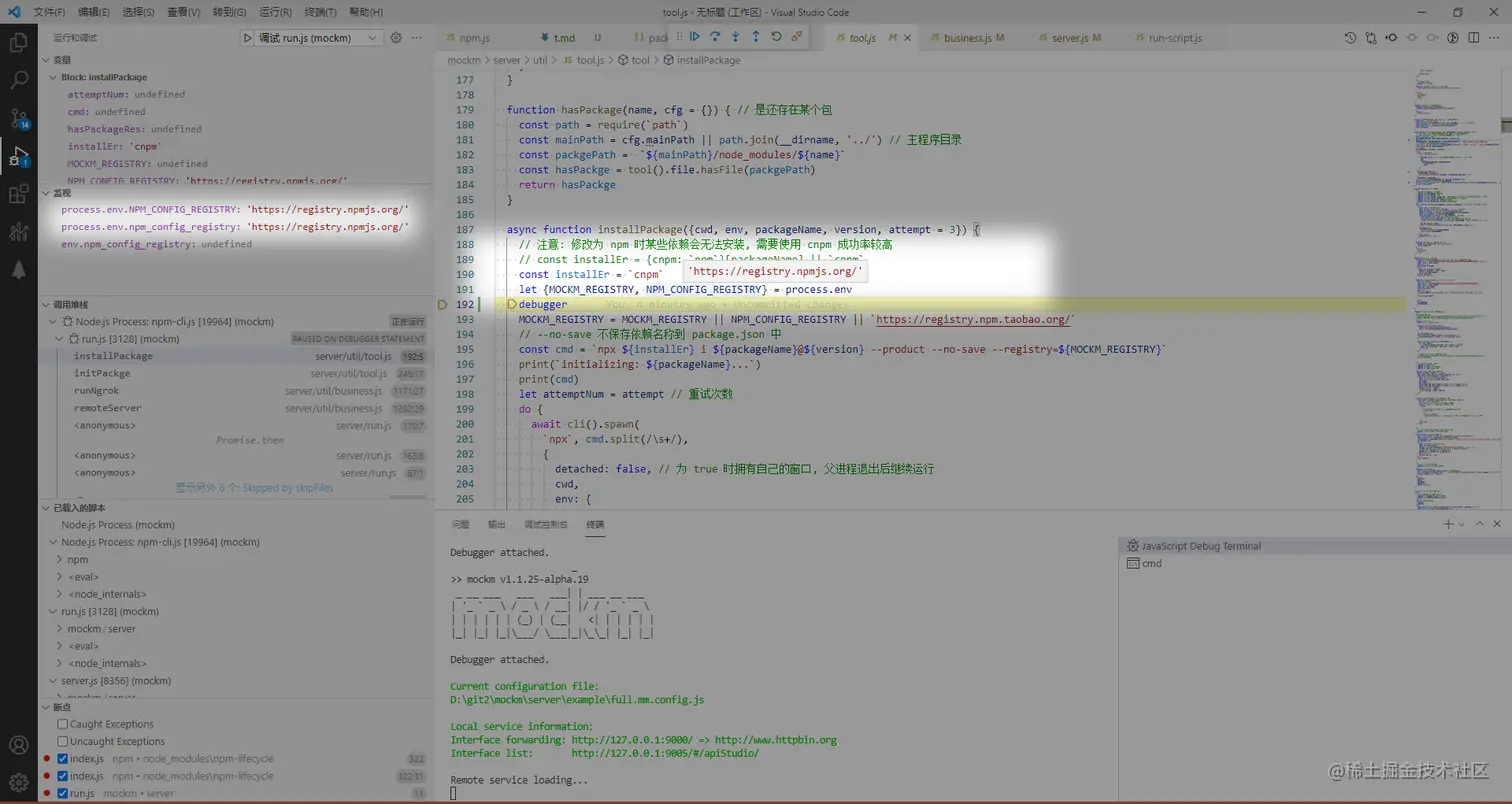The height and width of the screenshot is (804, 1512).
Task: Toggle breakpoint glyph at line 192
Action: 441,303
